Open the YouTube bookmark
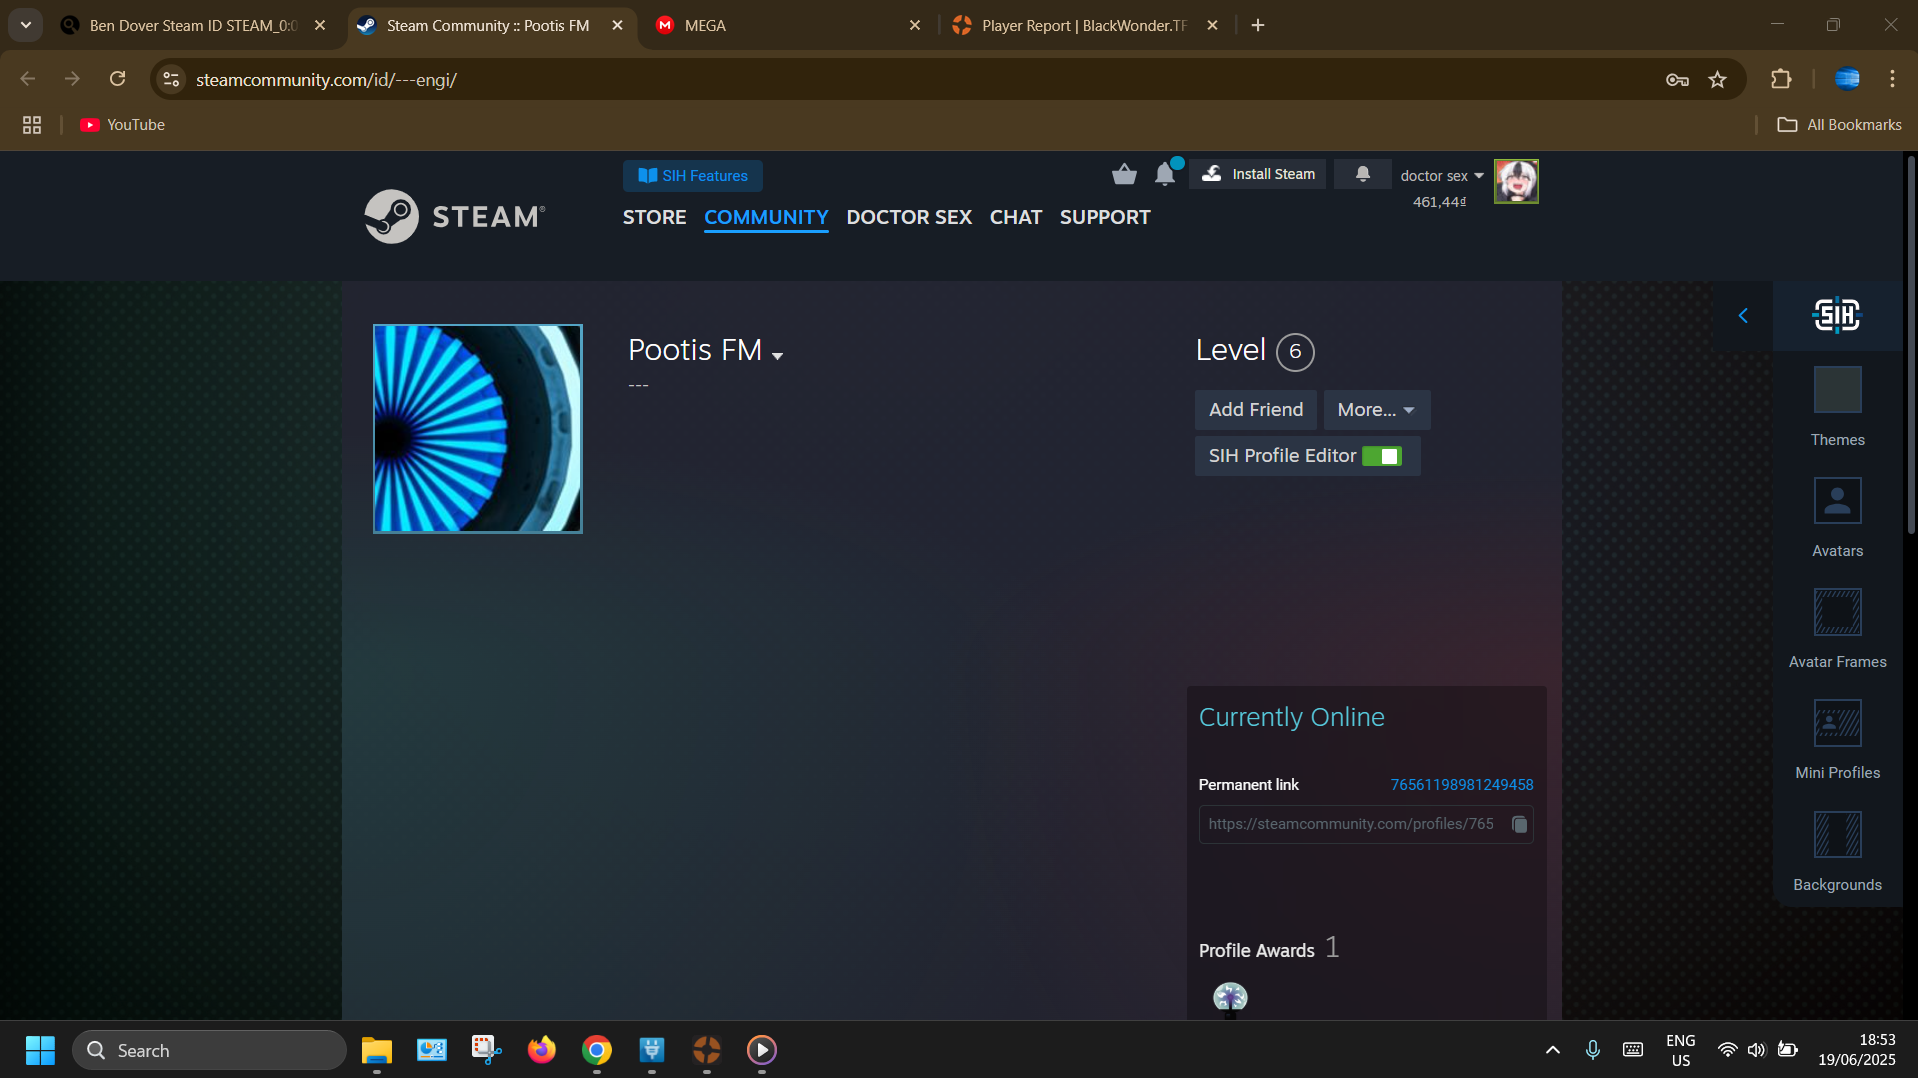1918x1078 pixels. click(123, 125)
